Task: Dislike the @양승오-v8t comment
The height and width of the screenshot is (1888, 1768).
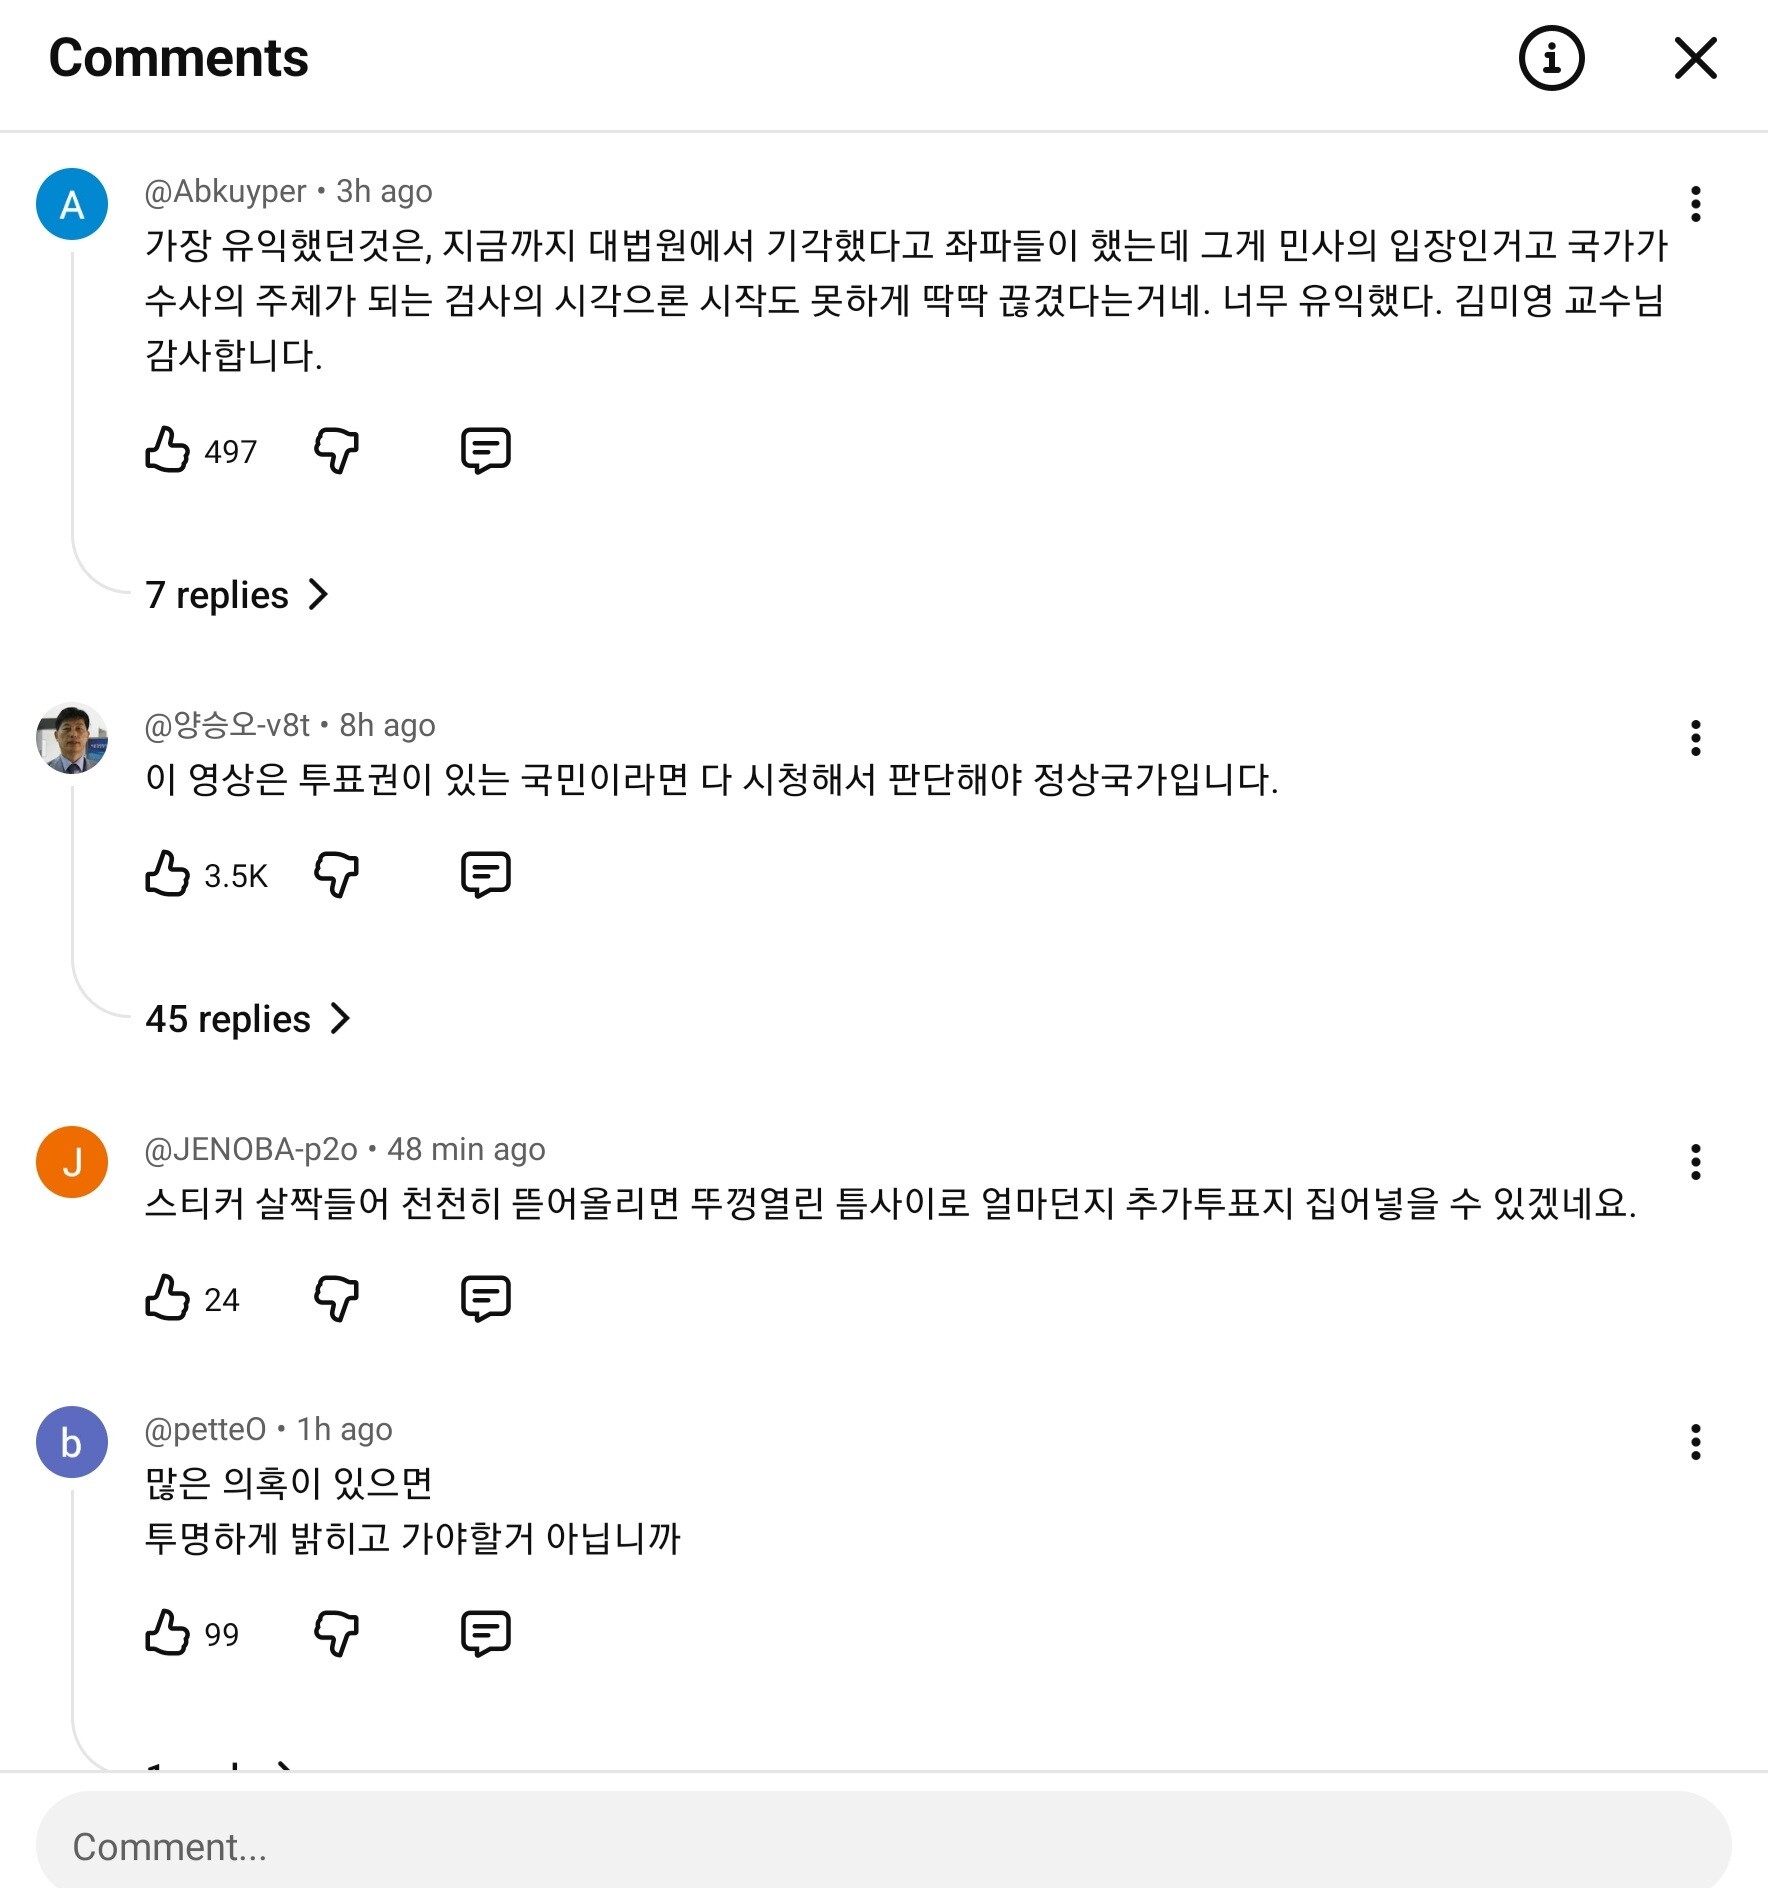Action: (x=336, y=874)
